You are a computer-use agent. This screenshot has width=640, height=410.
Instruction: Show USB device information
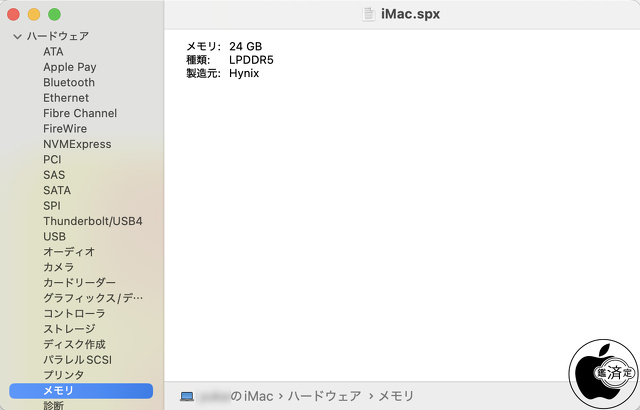pos(55,237)
